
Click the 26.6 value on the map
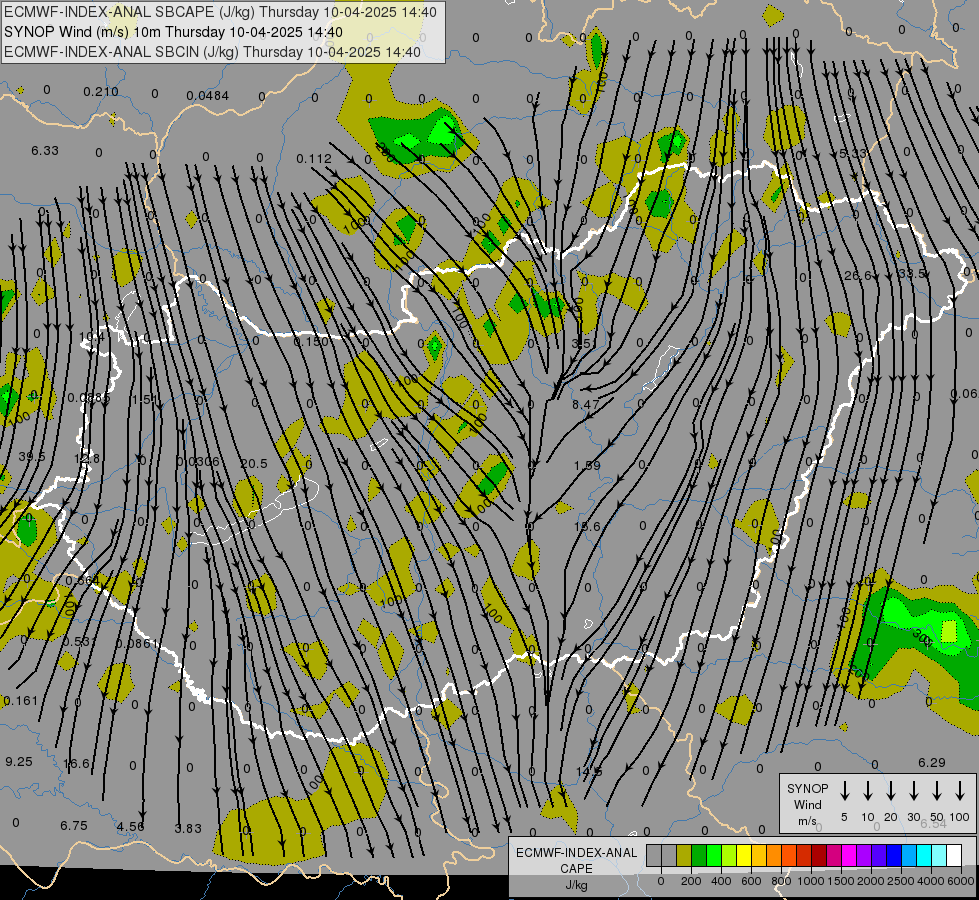click(858, 275)
